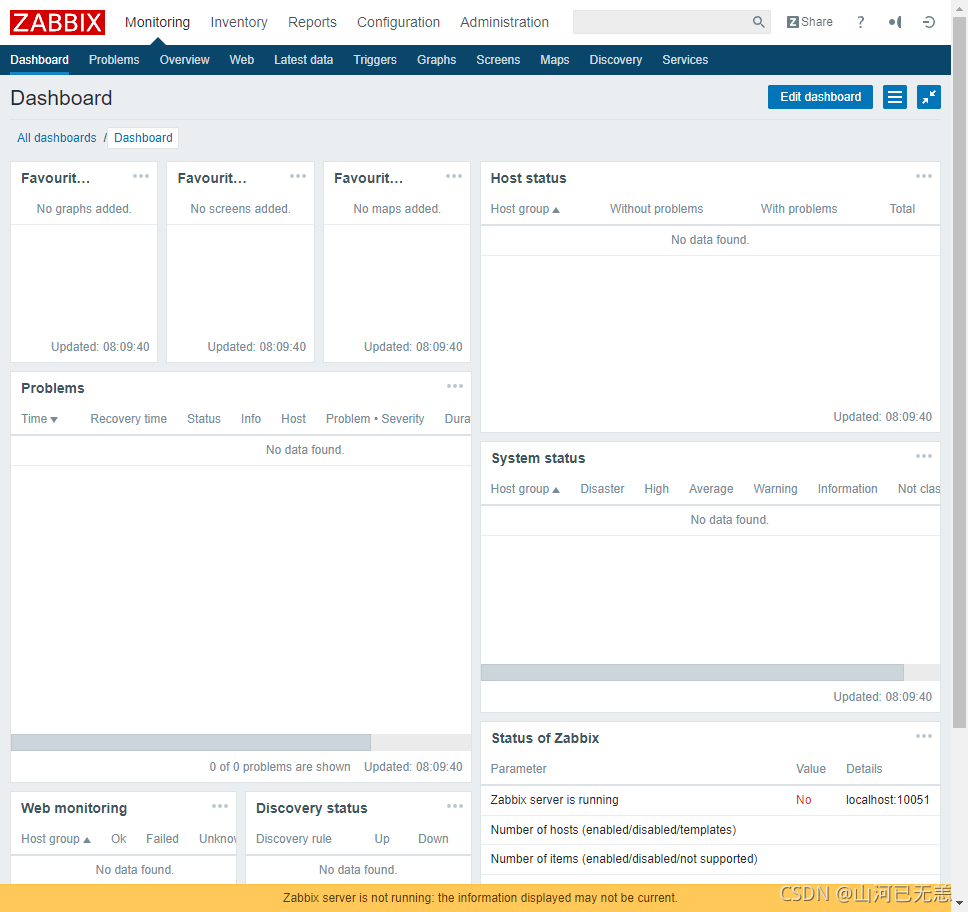Image resolution: width=968 pixels, height=912 pixels.
Task: Open the Reports main menu
Action: tap(312, 22)
